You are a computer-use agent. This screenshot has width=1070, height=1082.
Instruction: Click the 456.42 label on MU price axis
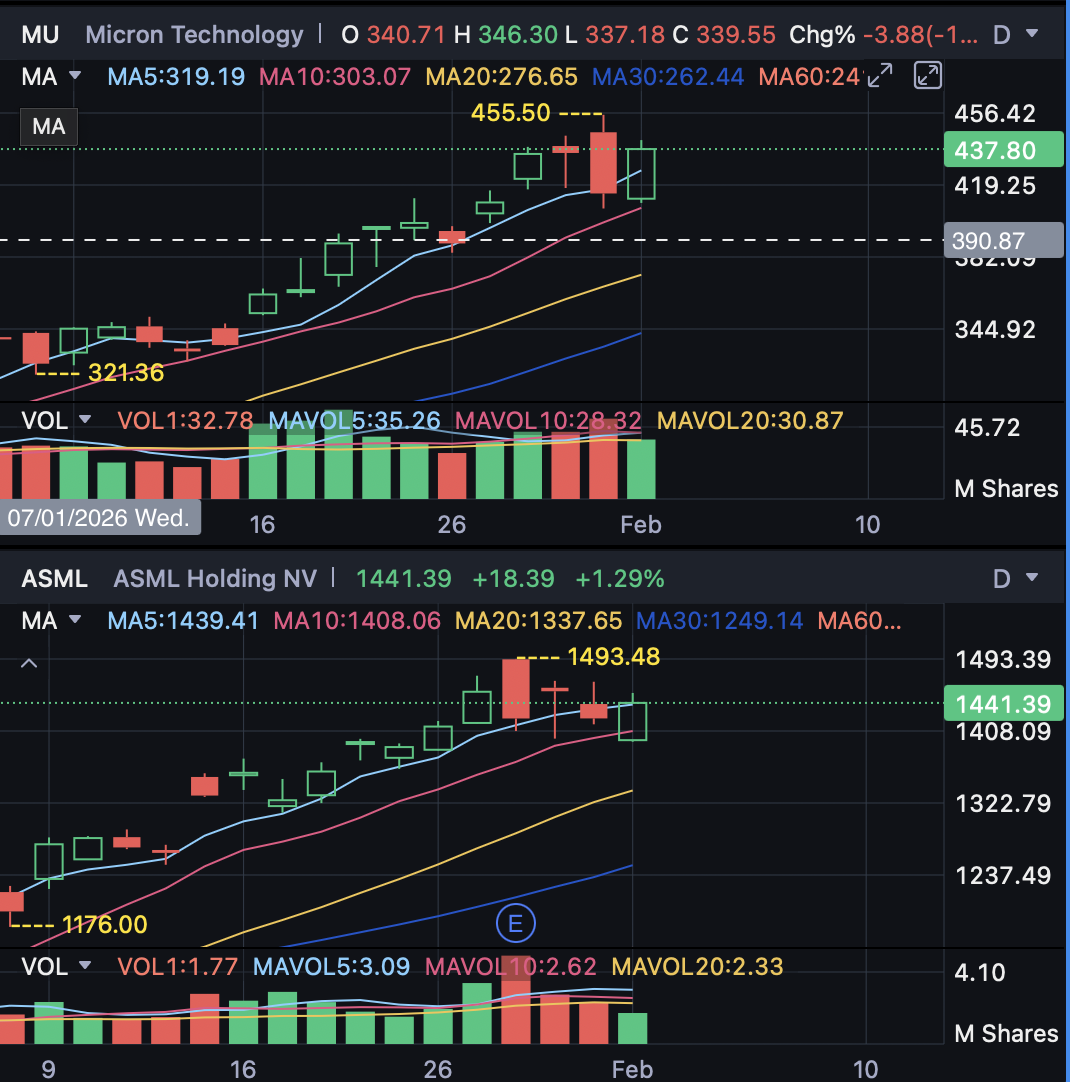pos(995,113)
